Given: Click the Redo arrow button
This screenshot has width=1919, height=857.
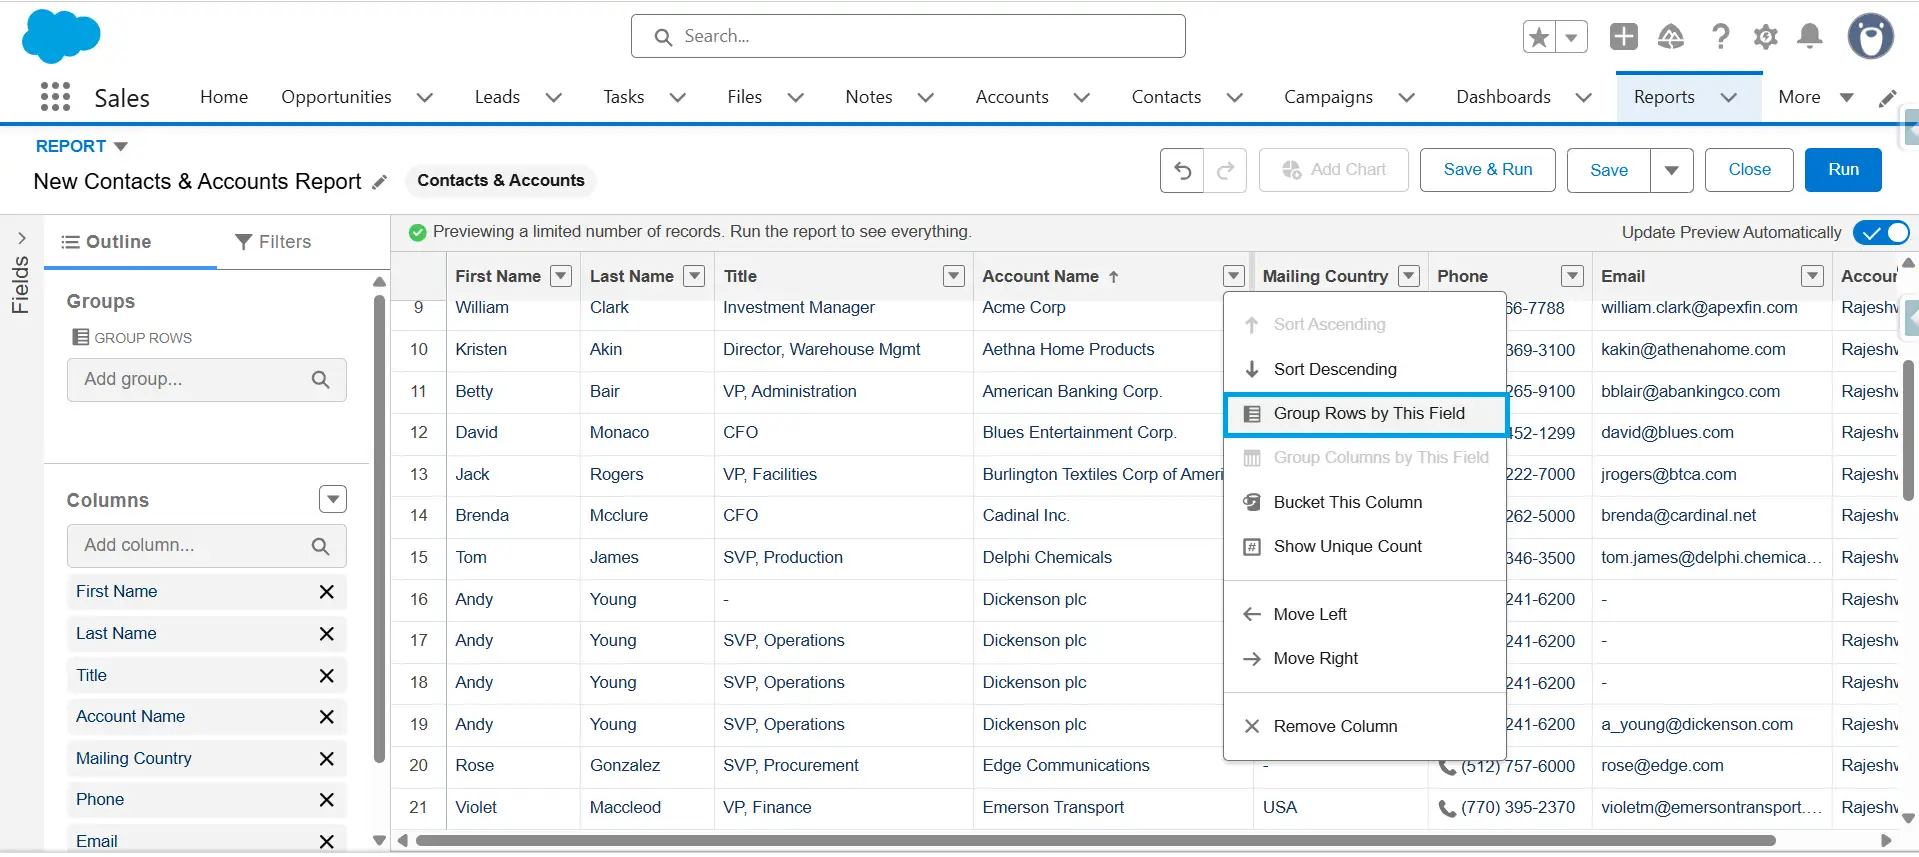Looking at the screenshot, I should (x=1225, y=170).
